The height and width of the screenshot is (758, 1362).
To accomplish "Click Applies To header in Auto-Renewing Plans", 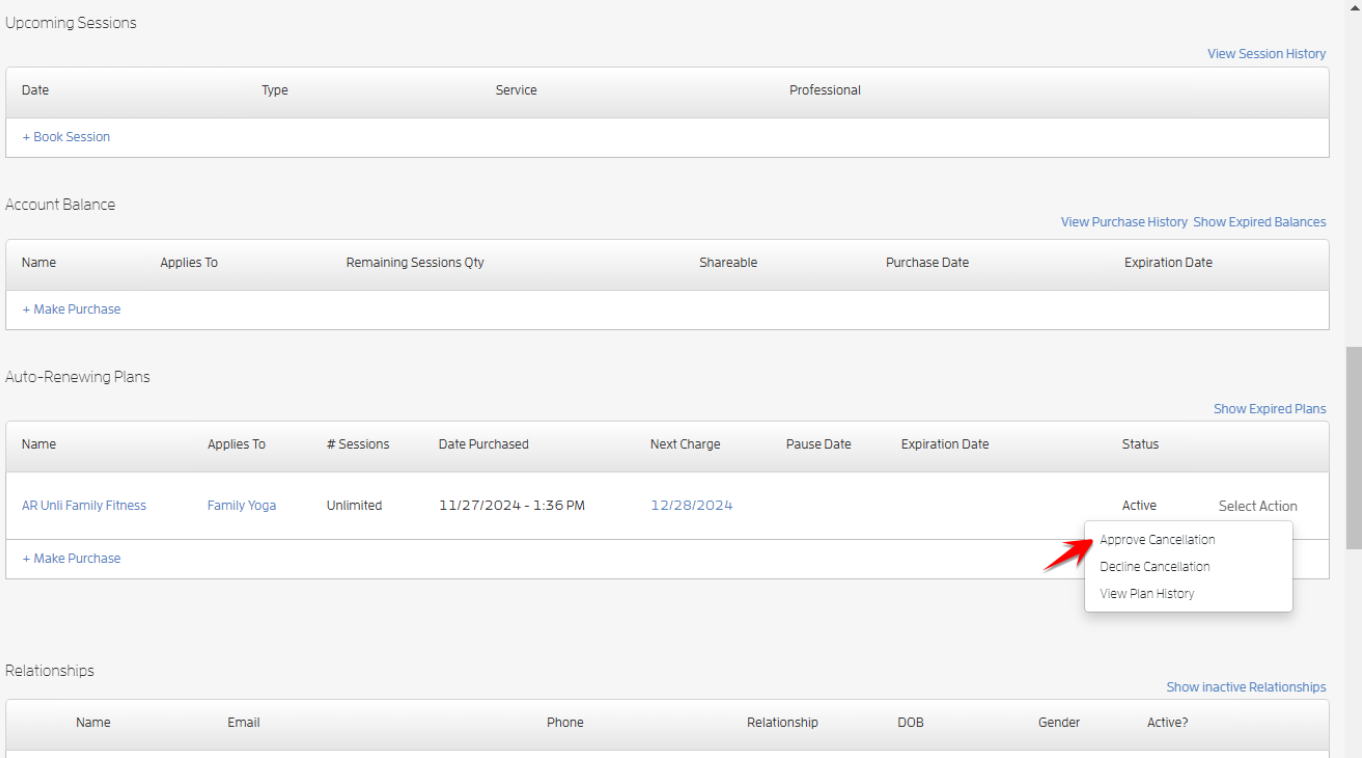I will click(x=236, y=444).
